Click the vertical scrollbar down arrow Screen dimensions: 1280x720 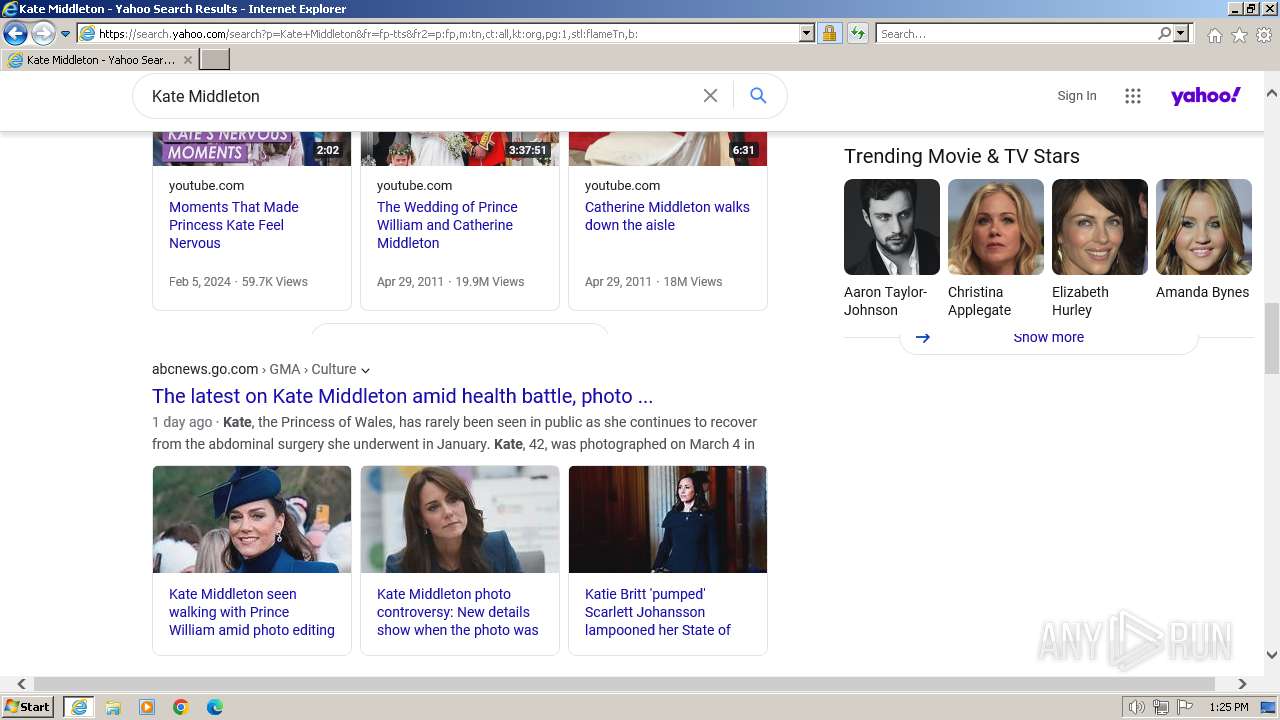pos(1272,656)
